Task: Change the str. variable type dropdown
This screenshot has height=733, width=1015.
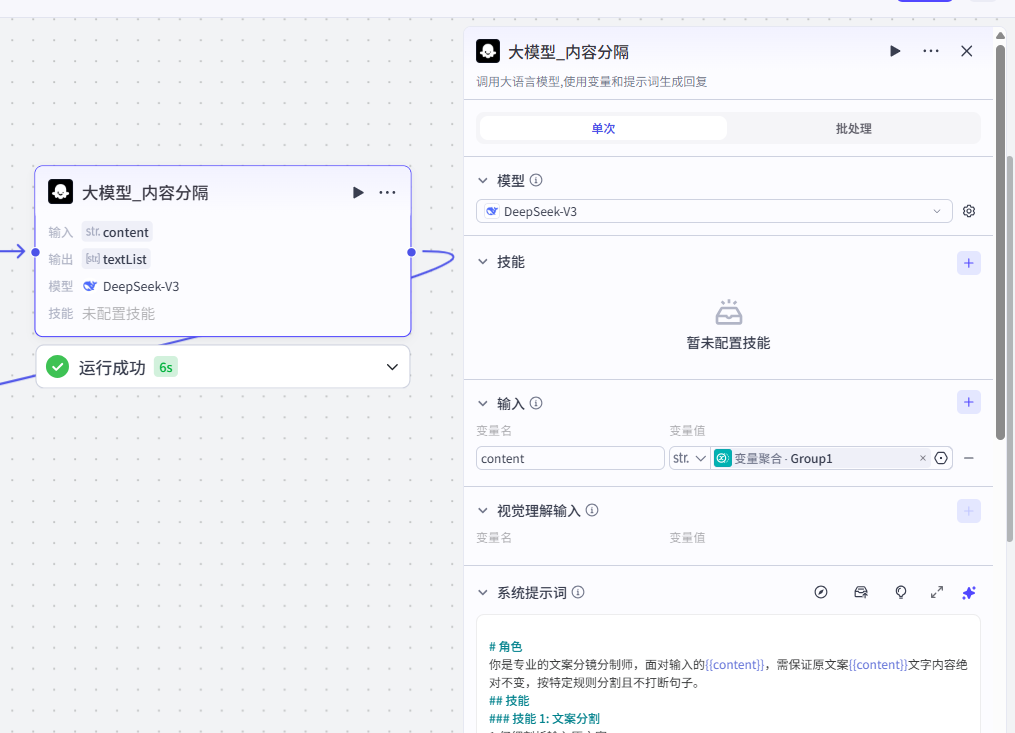Action: 689,458
